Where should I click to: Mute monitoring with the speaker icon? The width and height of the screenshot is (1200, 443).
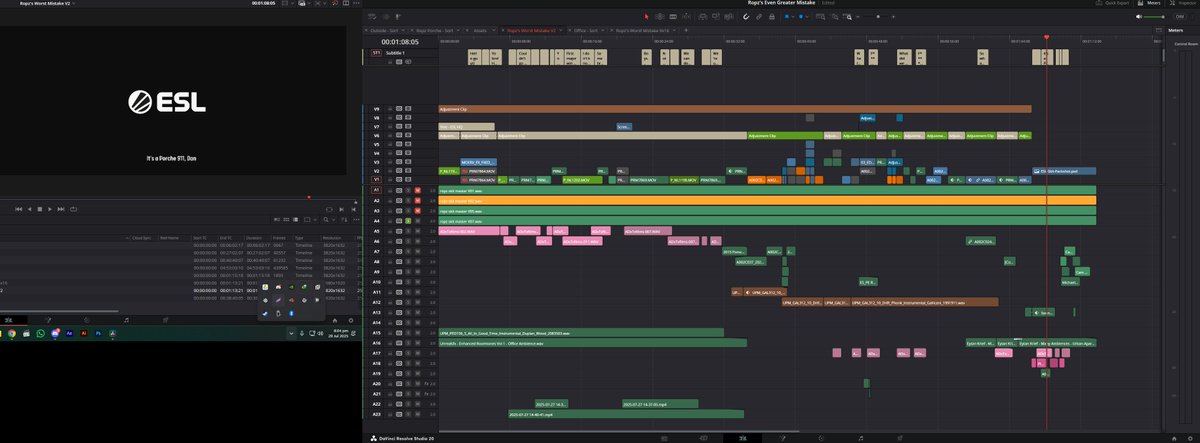tap(1138, 16)
